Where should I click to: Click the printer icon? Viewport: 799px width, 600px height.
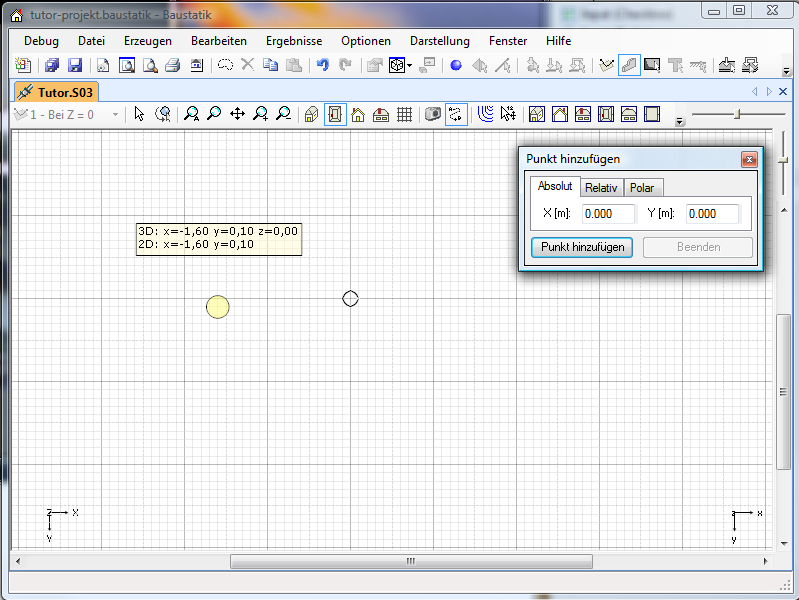173,65
